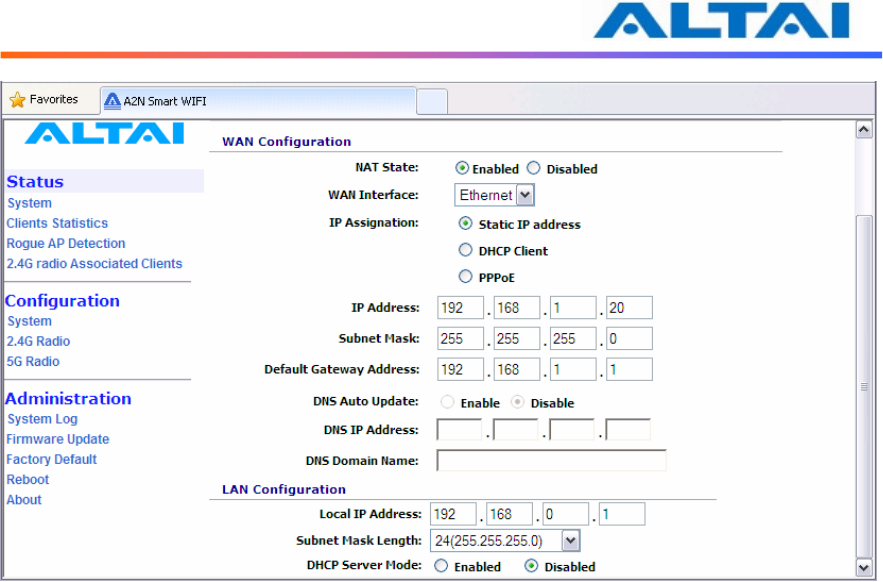The width and height of the screenshot is (883, 582).
Task: Open a new blank browser tab
Action: tap(432, 102)
